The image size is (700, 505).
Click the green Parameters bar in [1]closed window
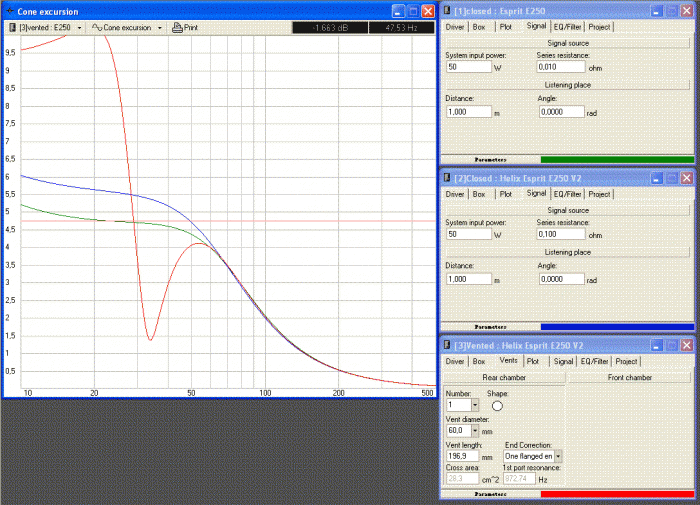coord(617,159)
